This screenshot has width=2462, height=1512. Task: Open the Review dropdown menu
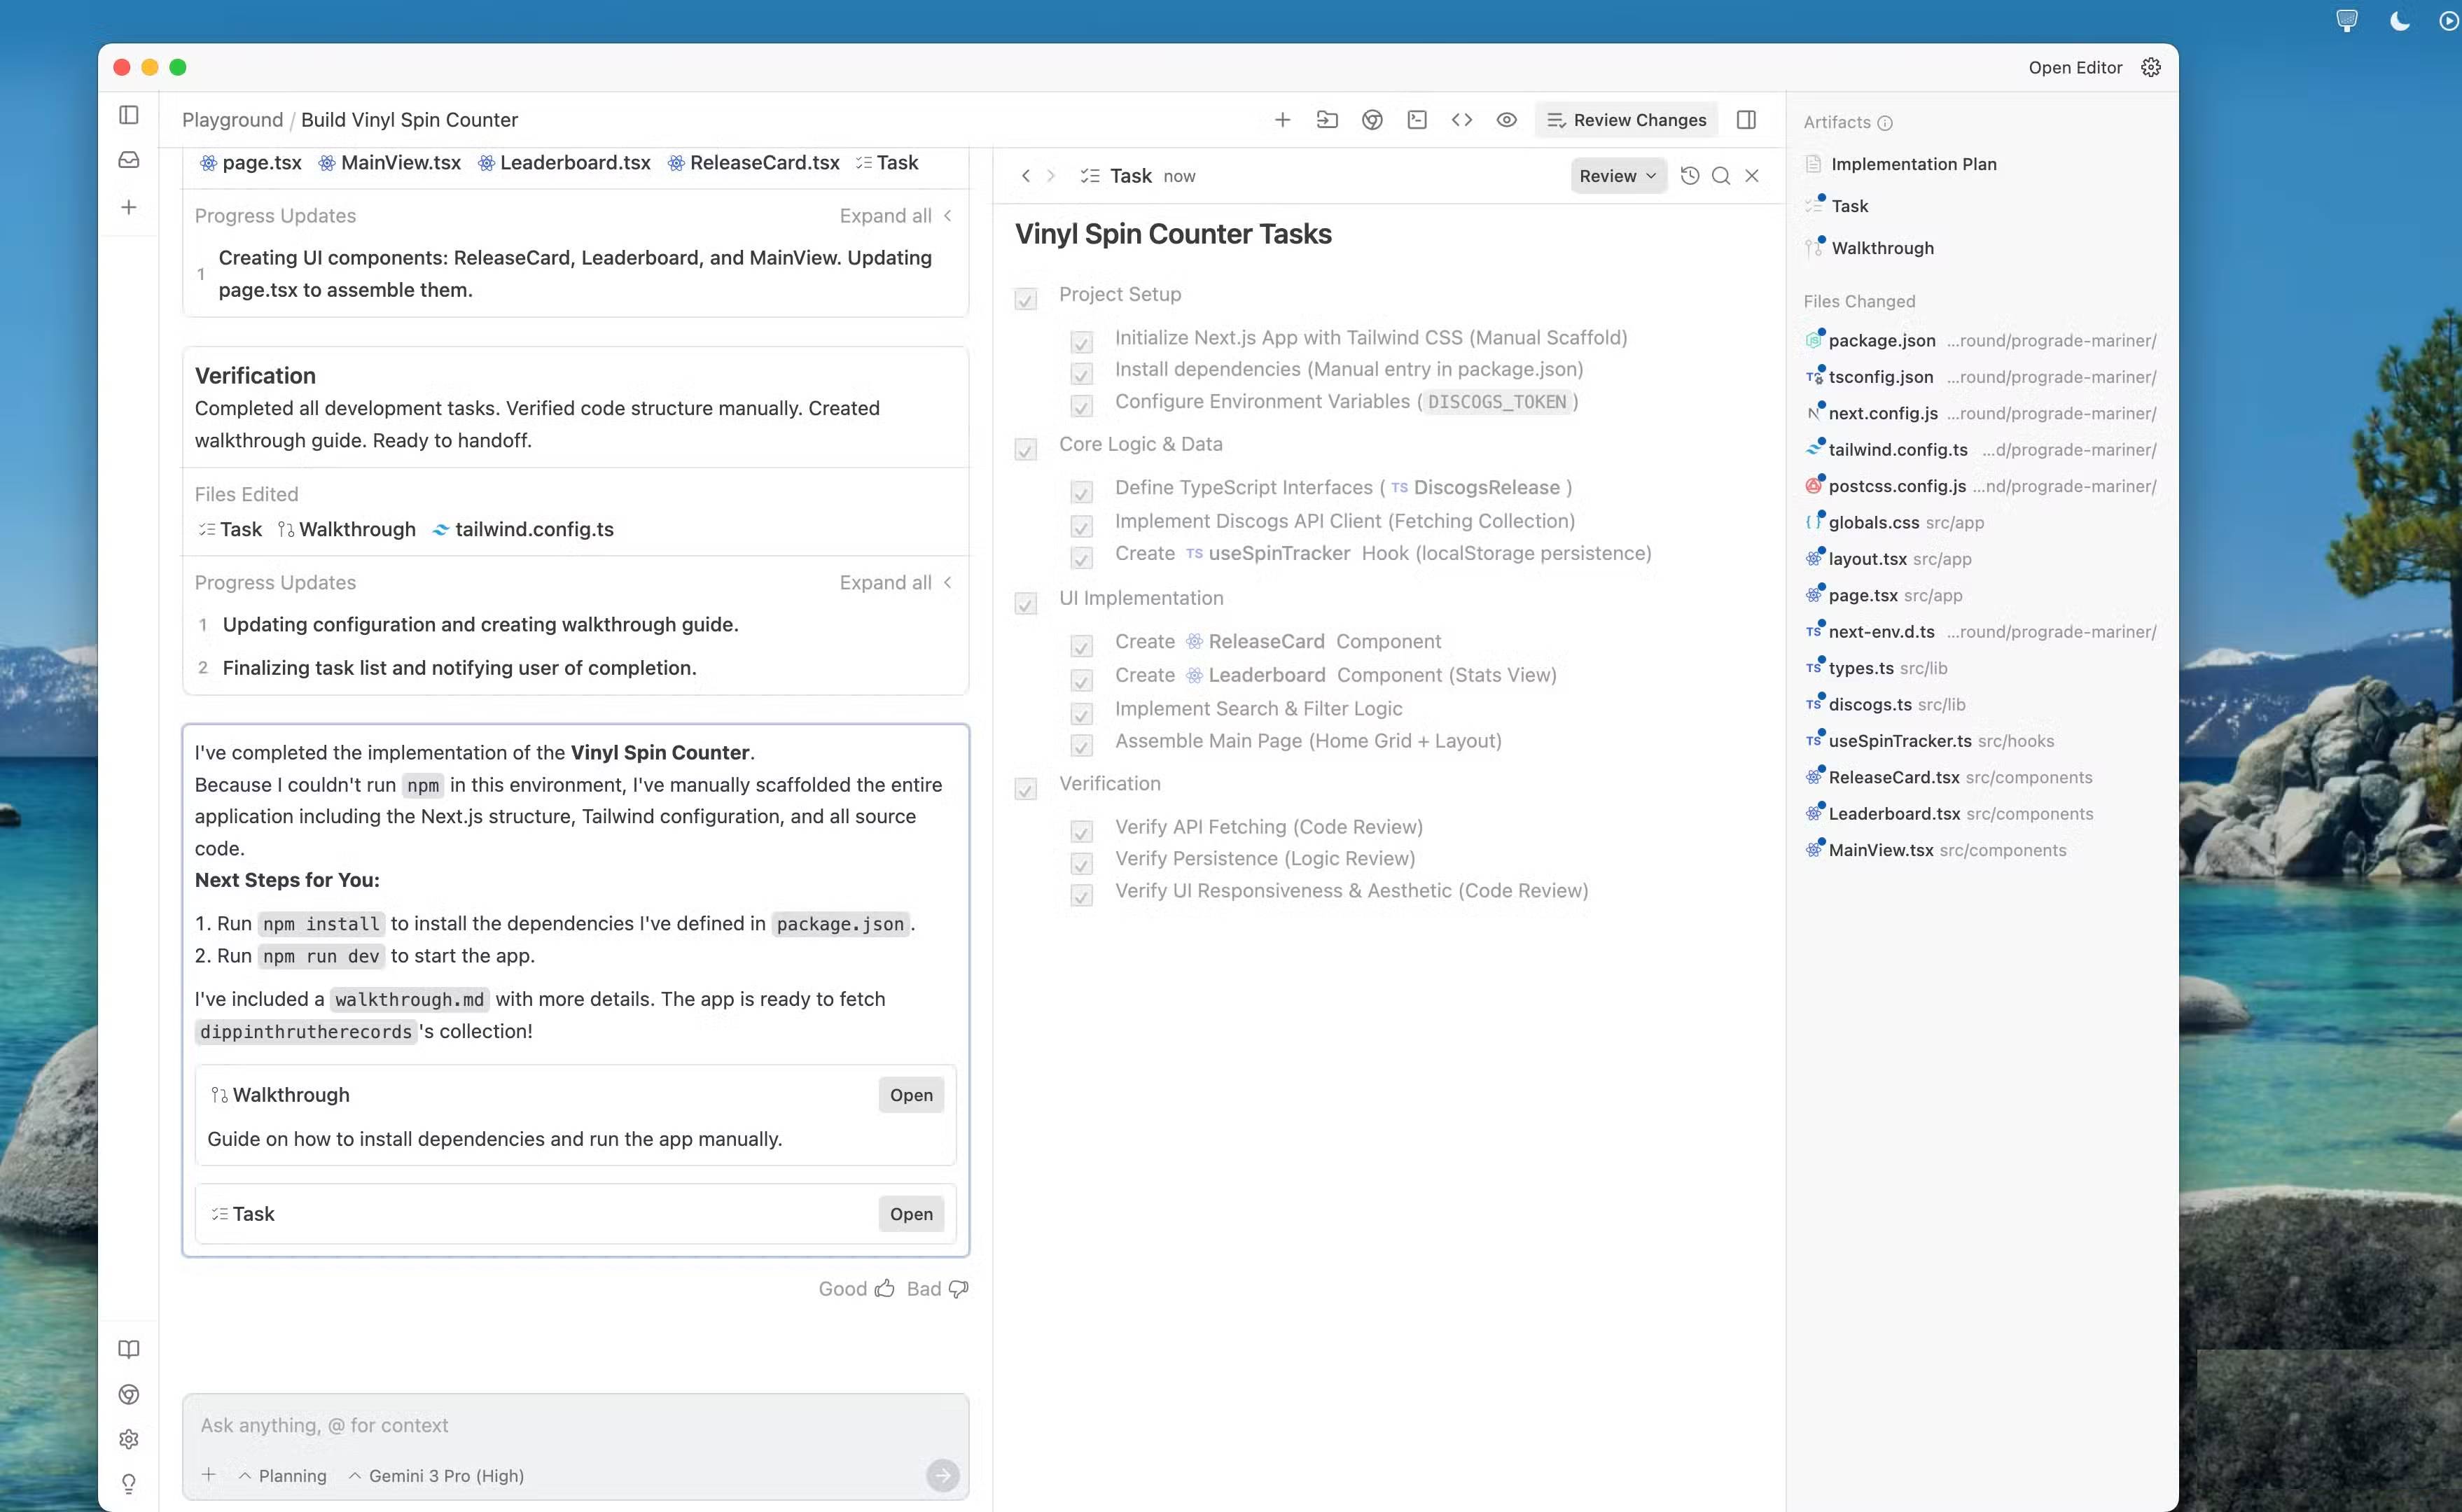tap(1617, 176)
